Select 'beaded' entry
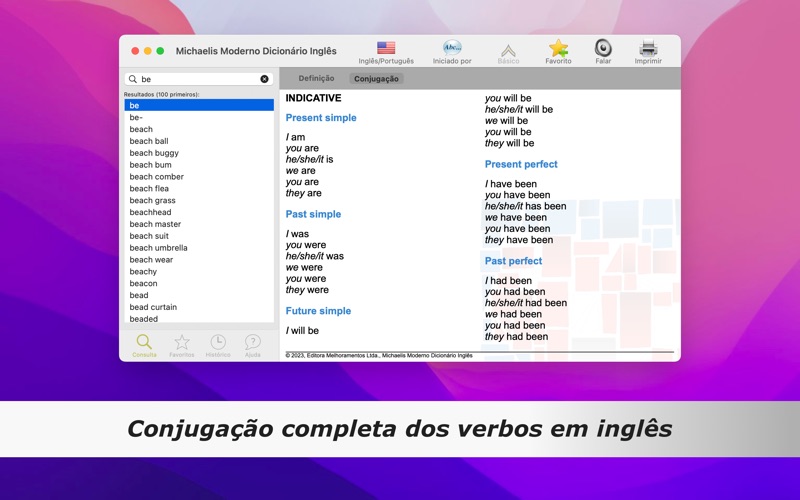 199,318
